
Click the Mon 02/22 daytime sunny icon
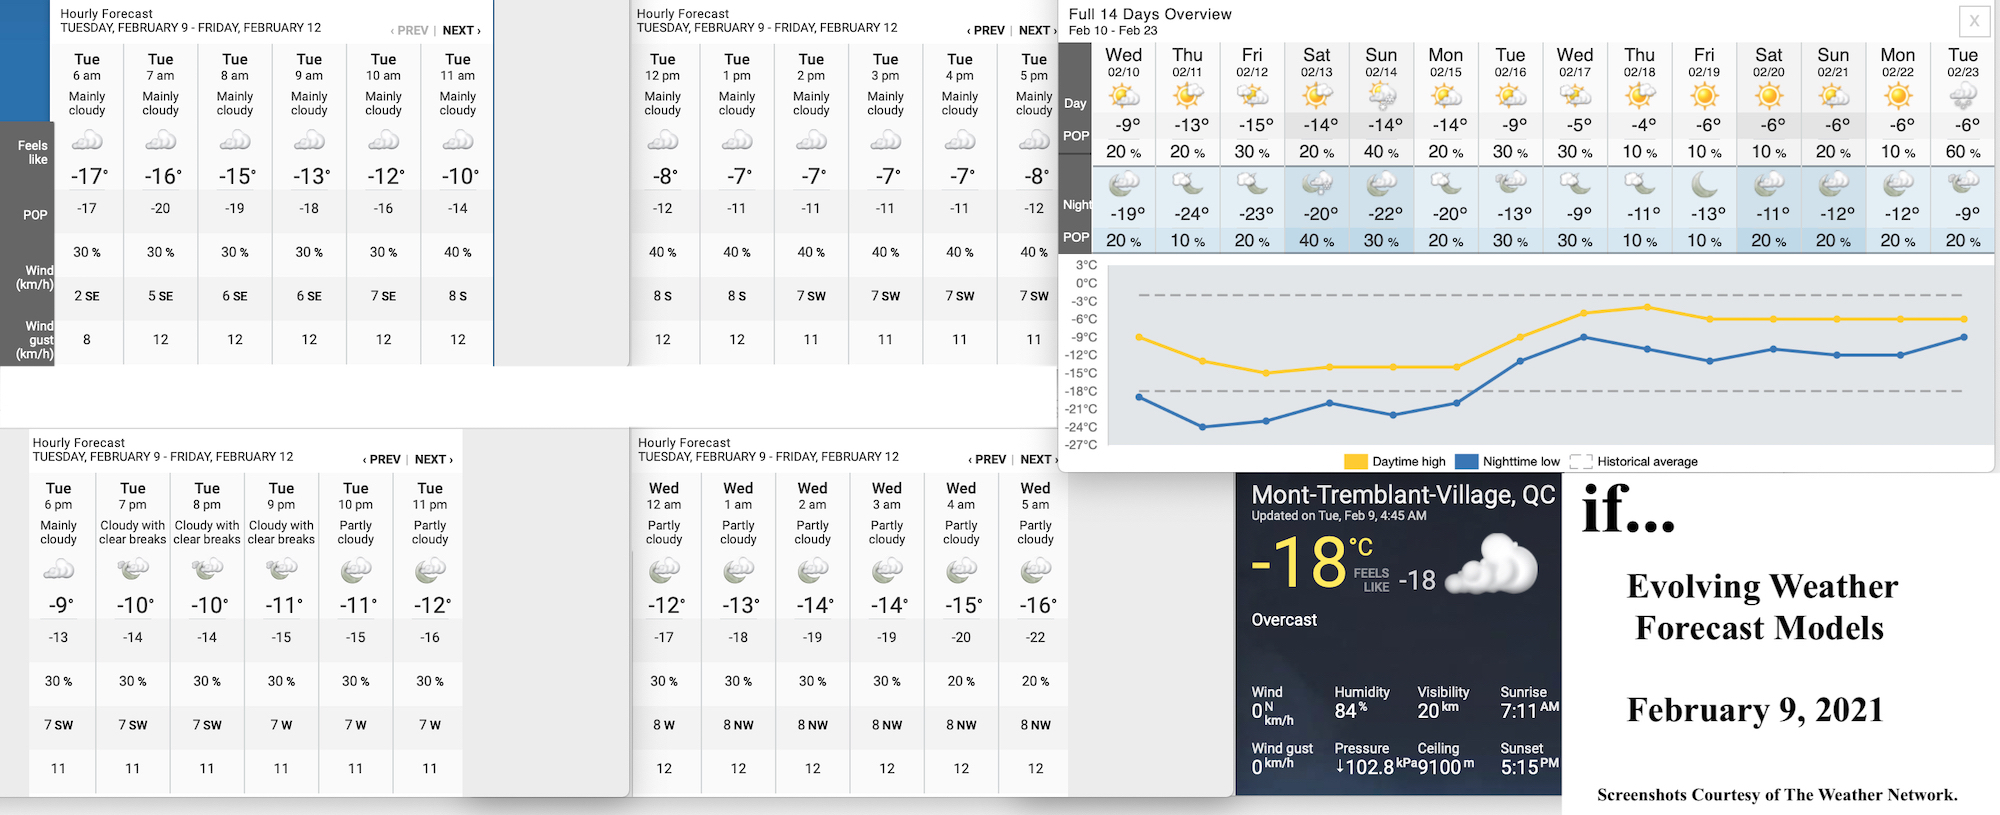(x=1898, y=96)
